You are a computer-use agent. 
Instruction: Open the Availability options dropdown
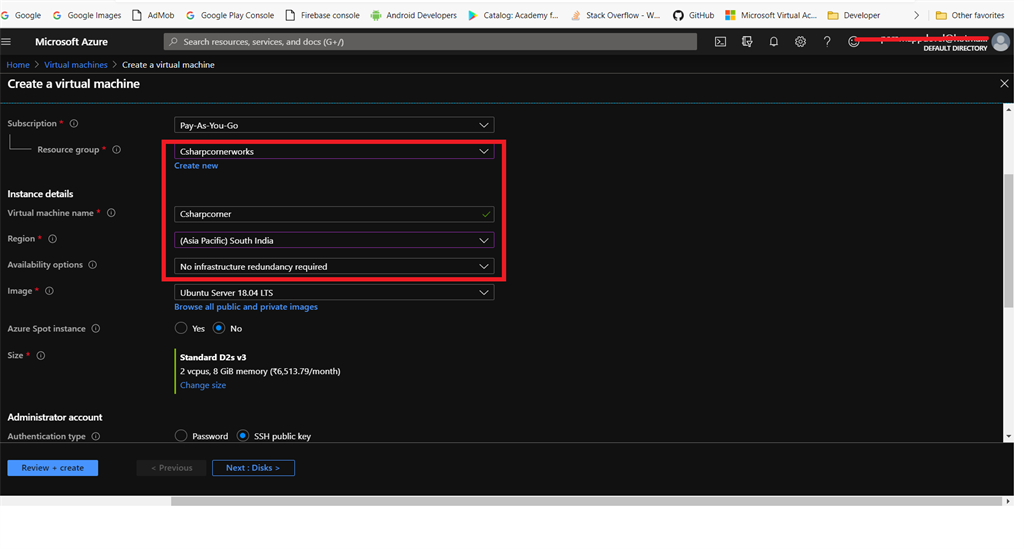pos(334,266)
